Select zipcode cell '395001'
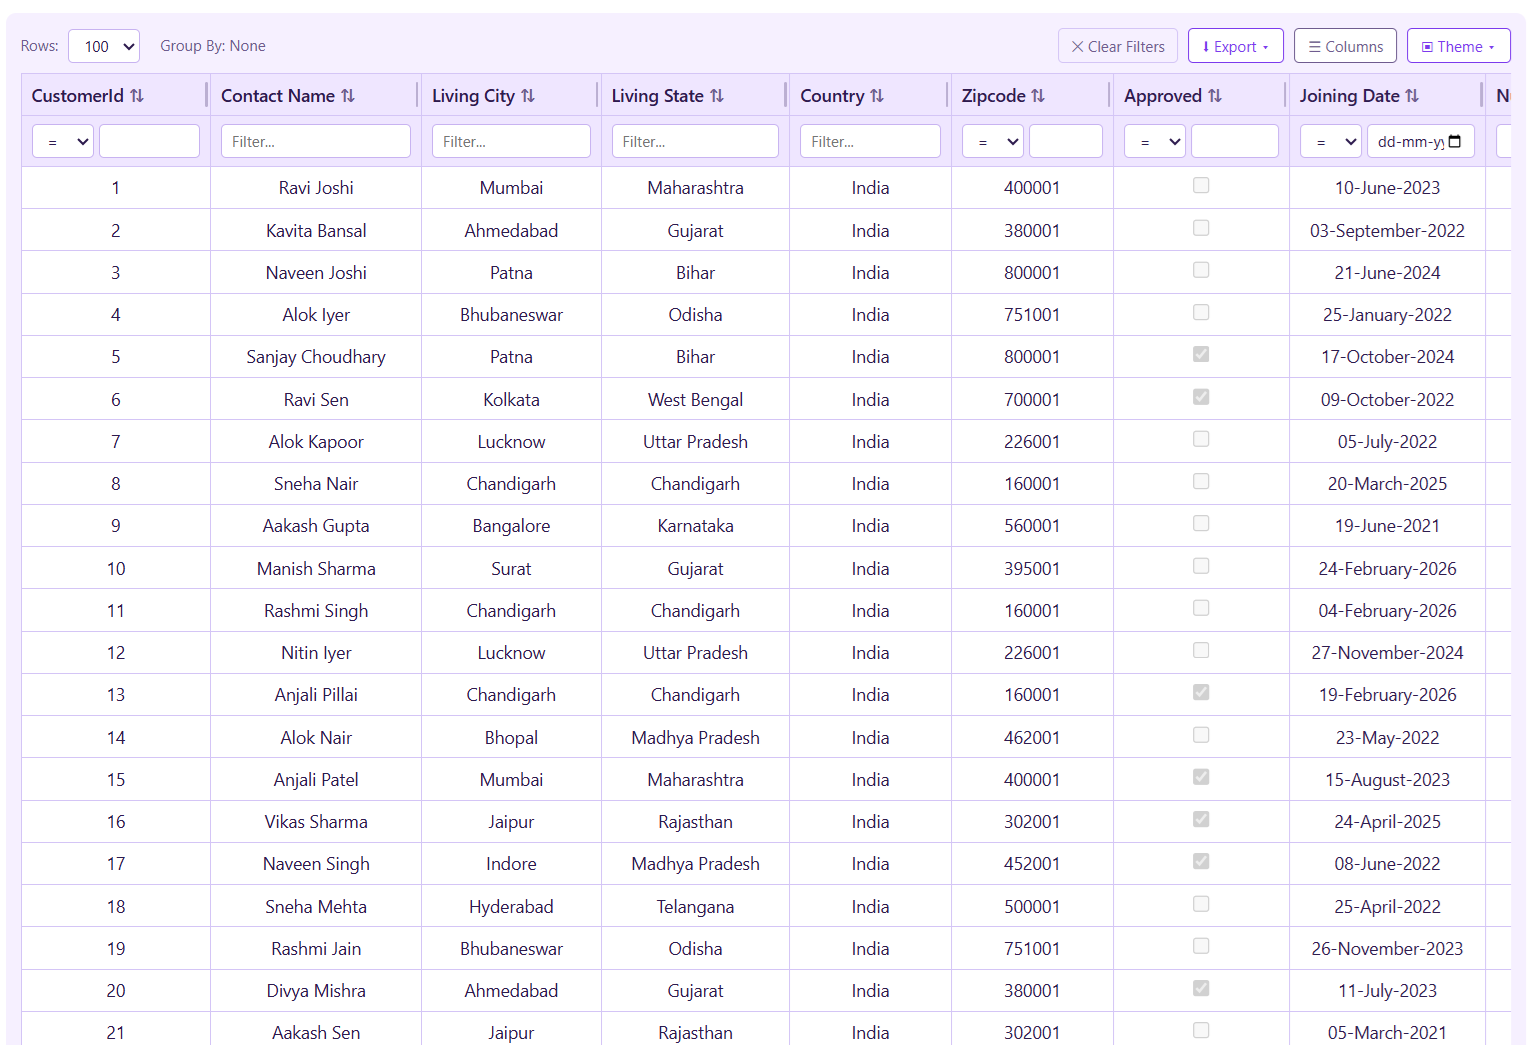The width and height of the screenshot is (1540, 1045). pos(1032,569)
